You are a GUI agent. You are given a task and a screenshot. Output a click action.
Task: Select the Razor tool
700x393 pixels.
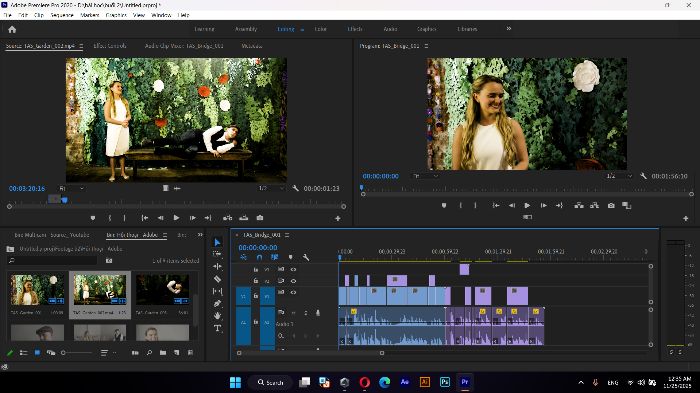click(217, 279)
